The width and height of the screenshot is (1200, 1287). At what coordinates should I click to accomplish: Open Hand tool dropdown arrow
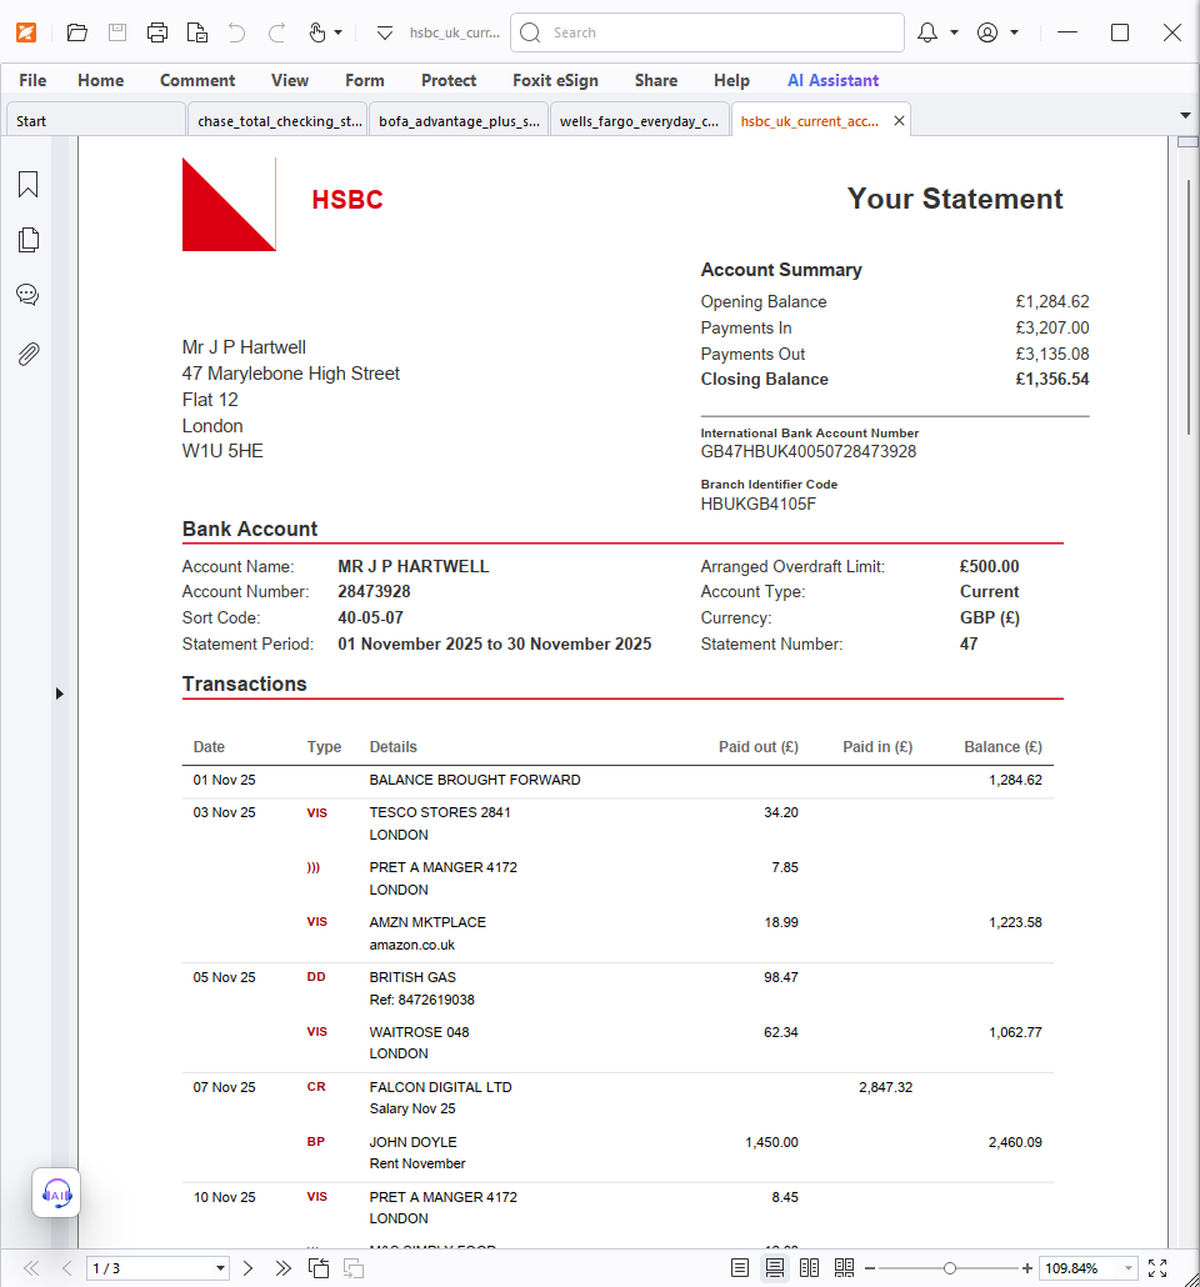pyautogui.click(x=338, y=32)
